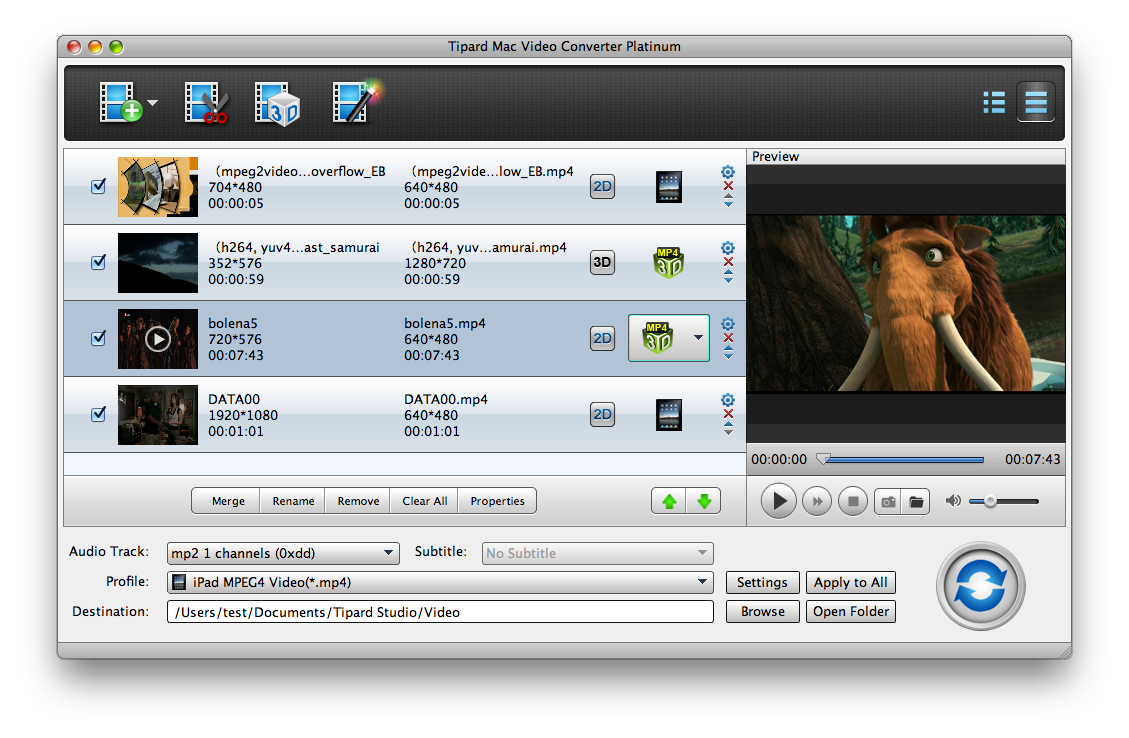Open the Clip tool with scissors
This screenshot has width=1129, height=738.
[207, 102]
